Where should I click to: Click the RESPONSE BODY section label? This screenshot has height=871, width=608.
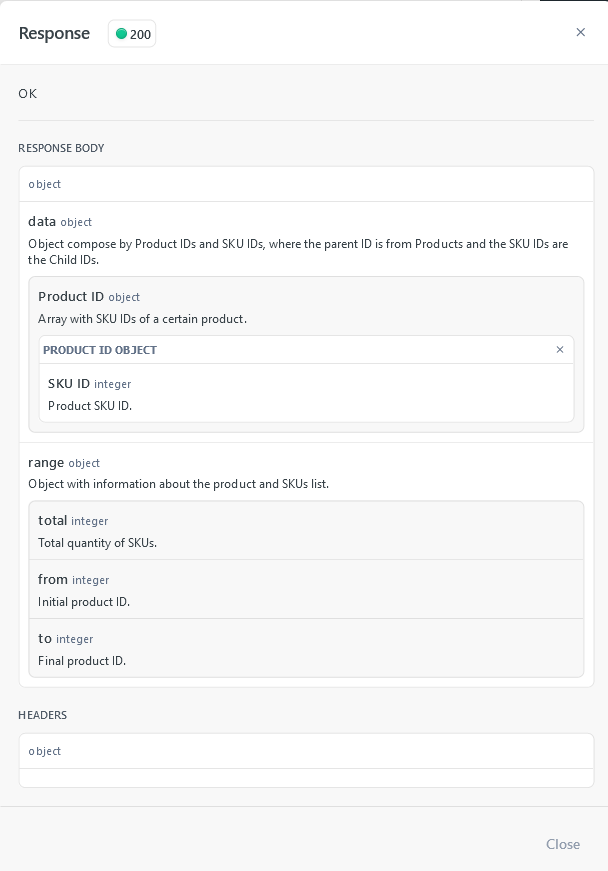coord(61,148)
